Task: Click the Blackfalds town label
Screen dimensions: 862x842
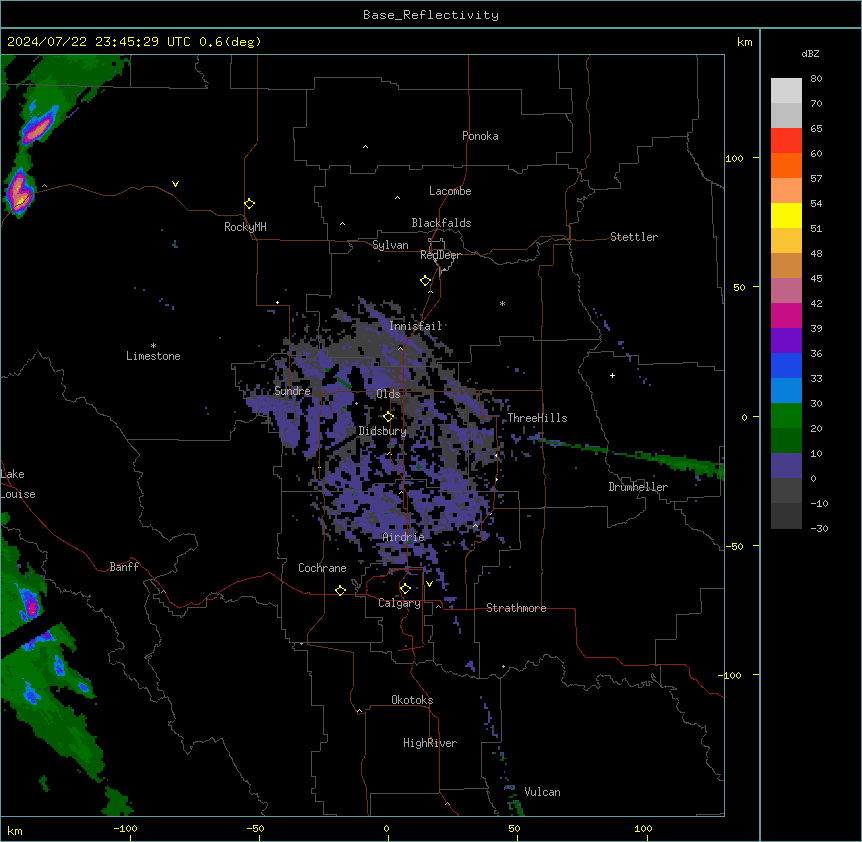Action: (x=441, y=223)
